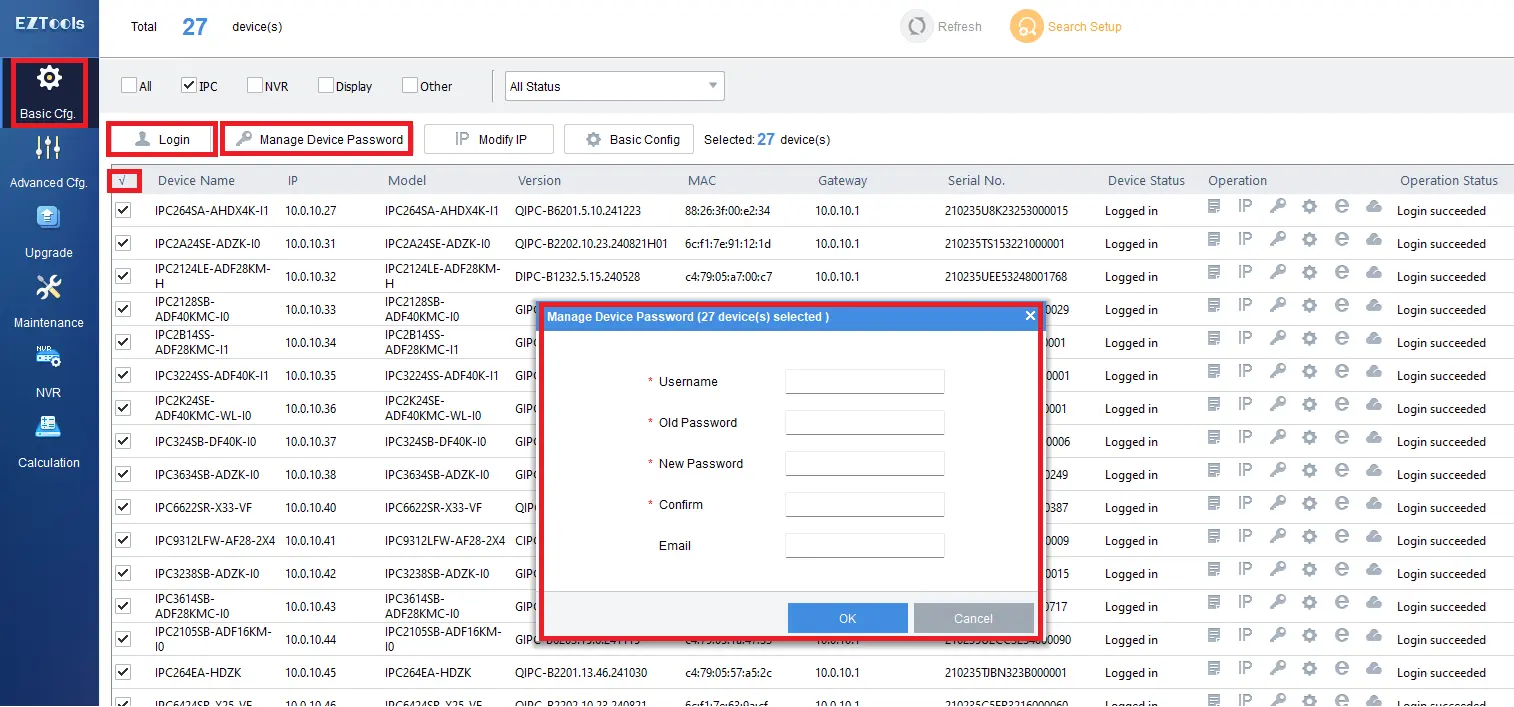The width and height of the screenshot is (1514, 707).
Task: Sort by Device Status column header
Action: tap(1146, 181)
